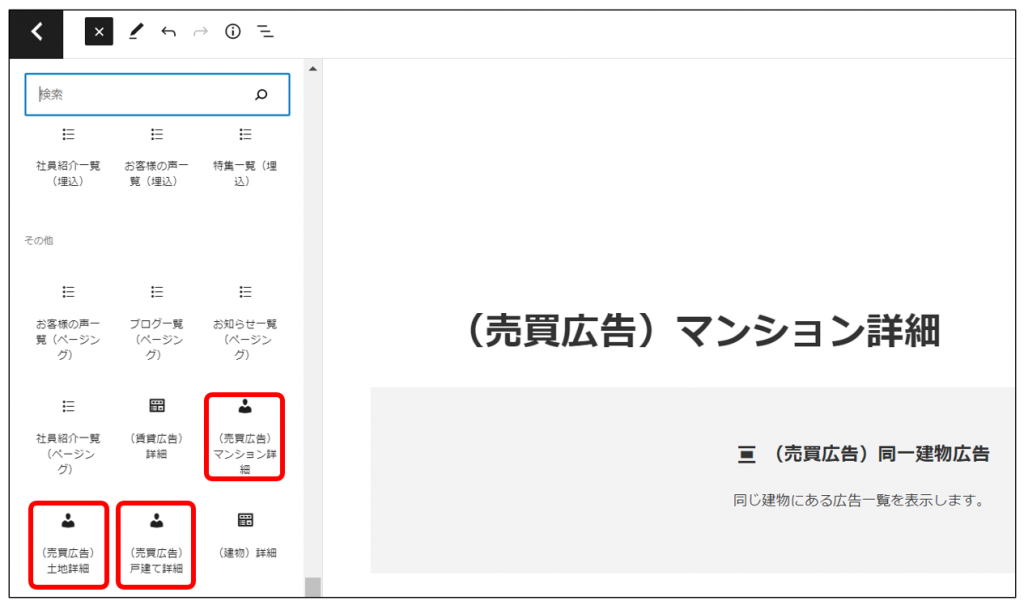Click the search field in block inserter
This screenshot has height=605, width=1024.
(x=140, y=94)
